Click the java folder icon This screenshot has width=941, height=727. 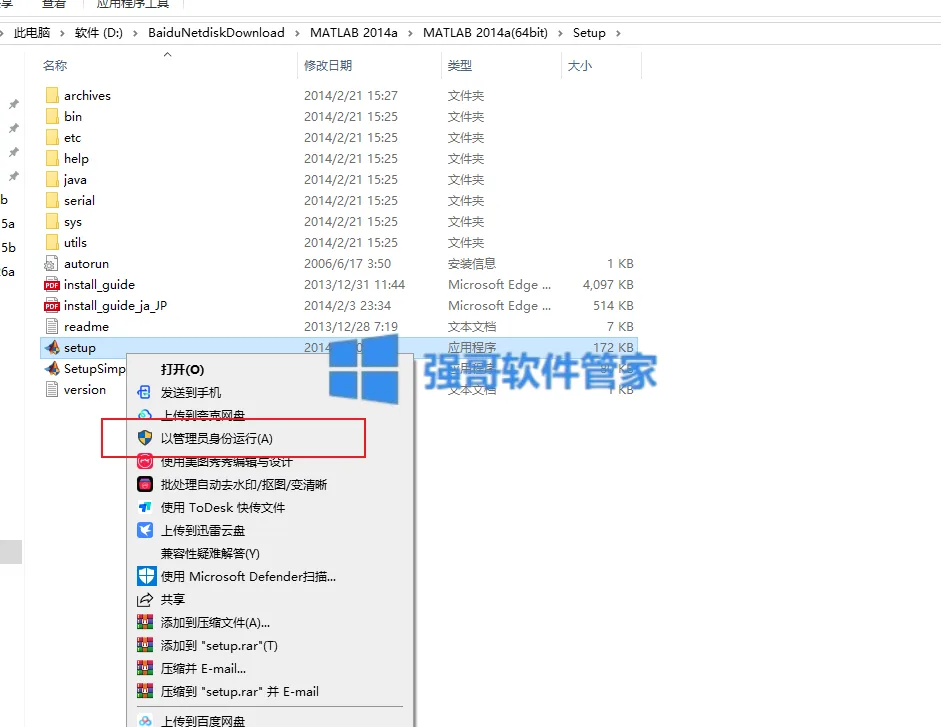pos(52,179)
